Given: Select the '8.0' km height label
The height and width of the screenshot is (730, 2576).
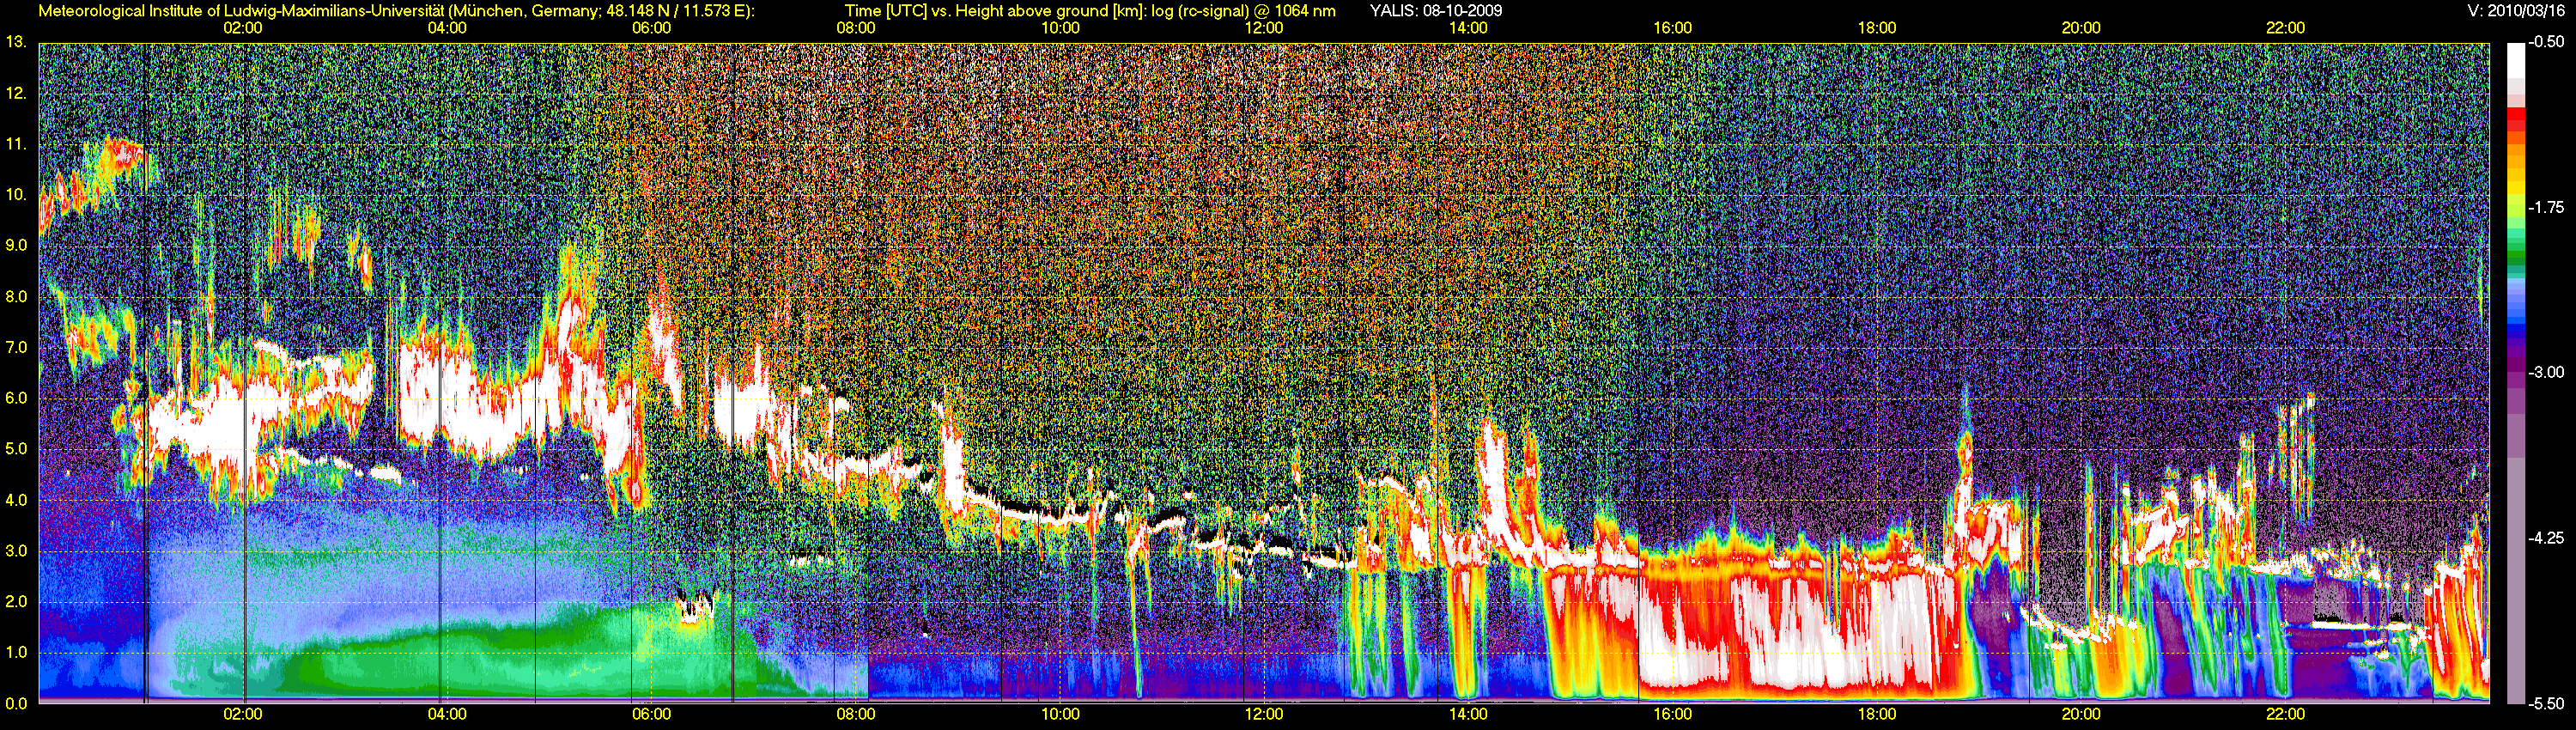Looking at the screenshot, I should point(16,296).
